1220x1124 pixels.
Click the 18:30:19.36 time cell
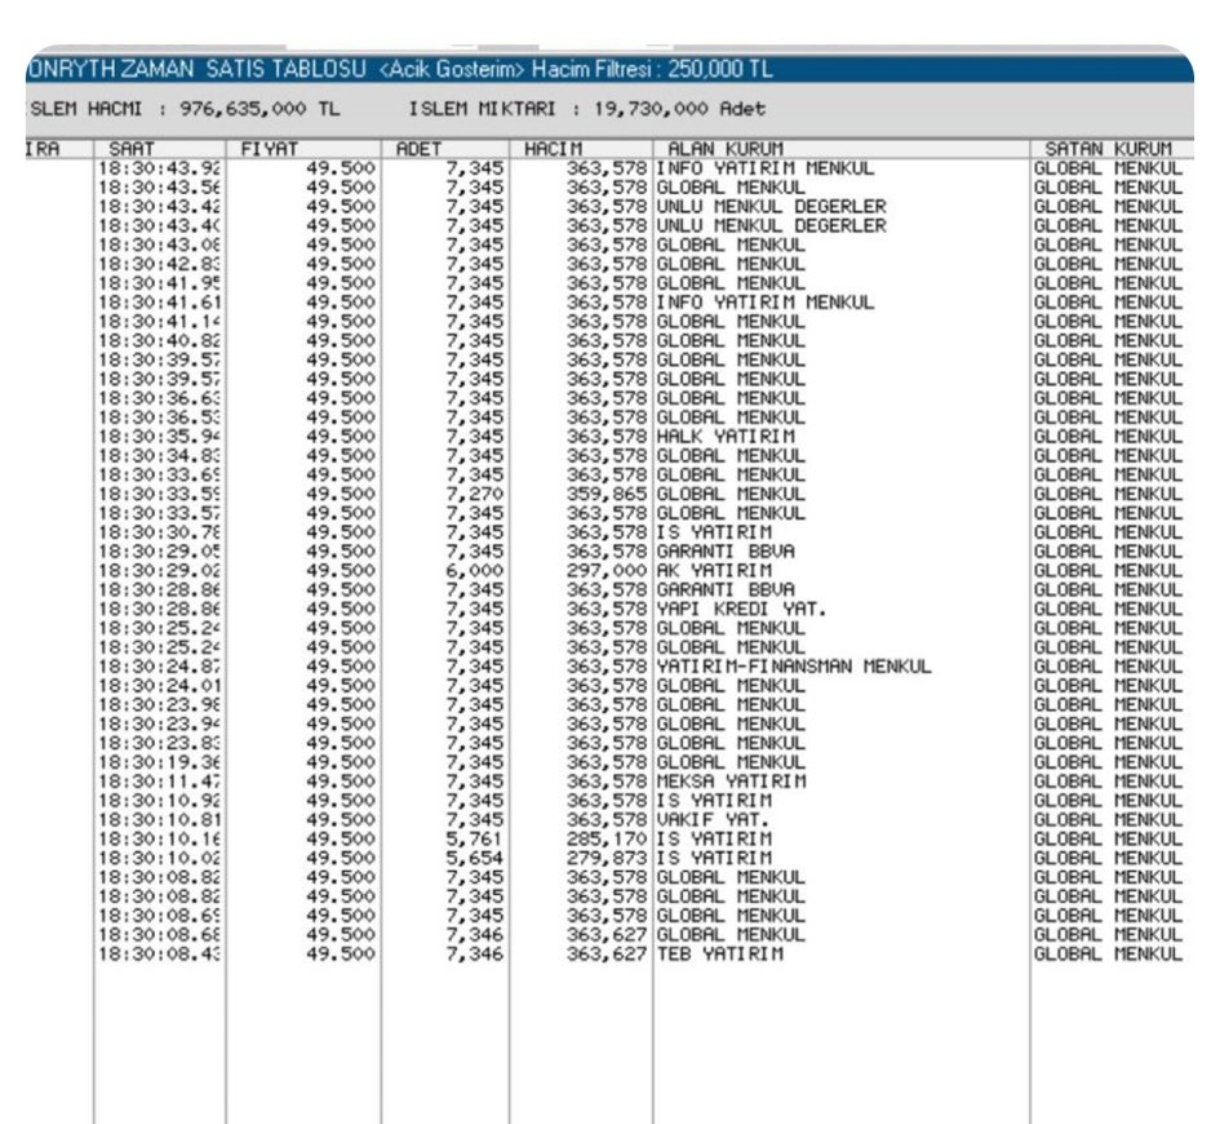160,762
